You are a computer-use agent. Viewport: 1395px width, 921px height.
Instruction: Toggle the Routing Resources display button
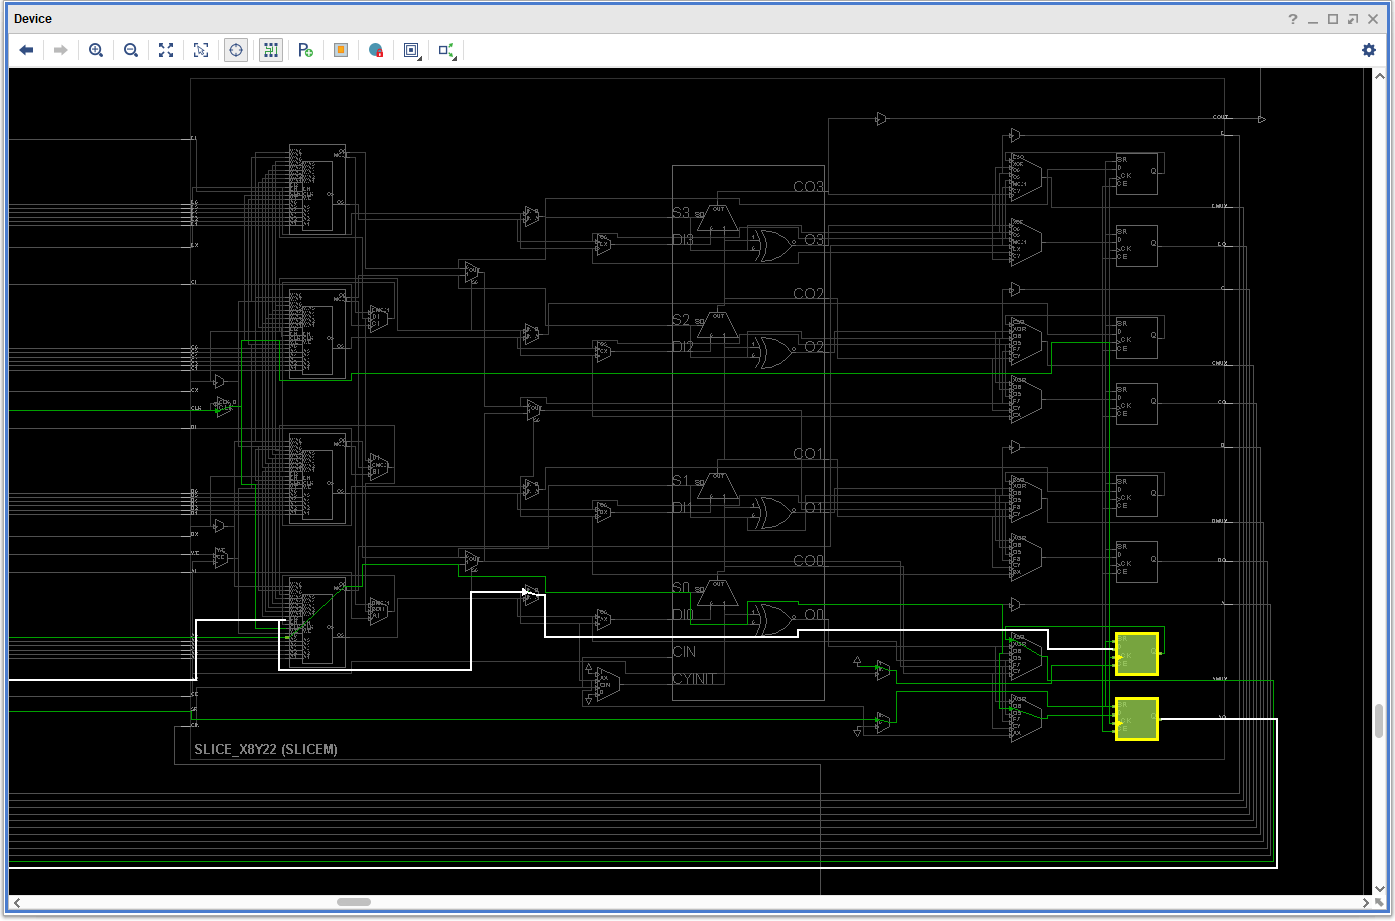point(271,50)
